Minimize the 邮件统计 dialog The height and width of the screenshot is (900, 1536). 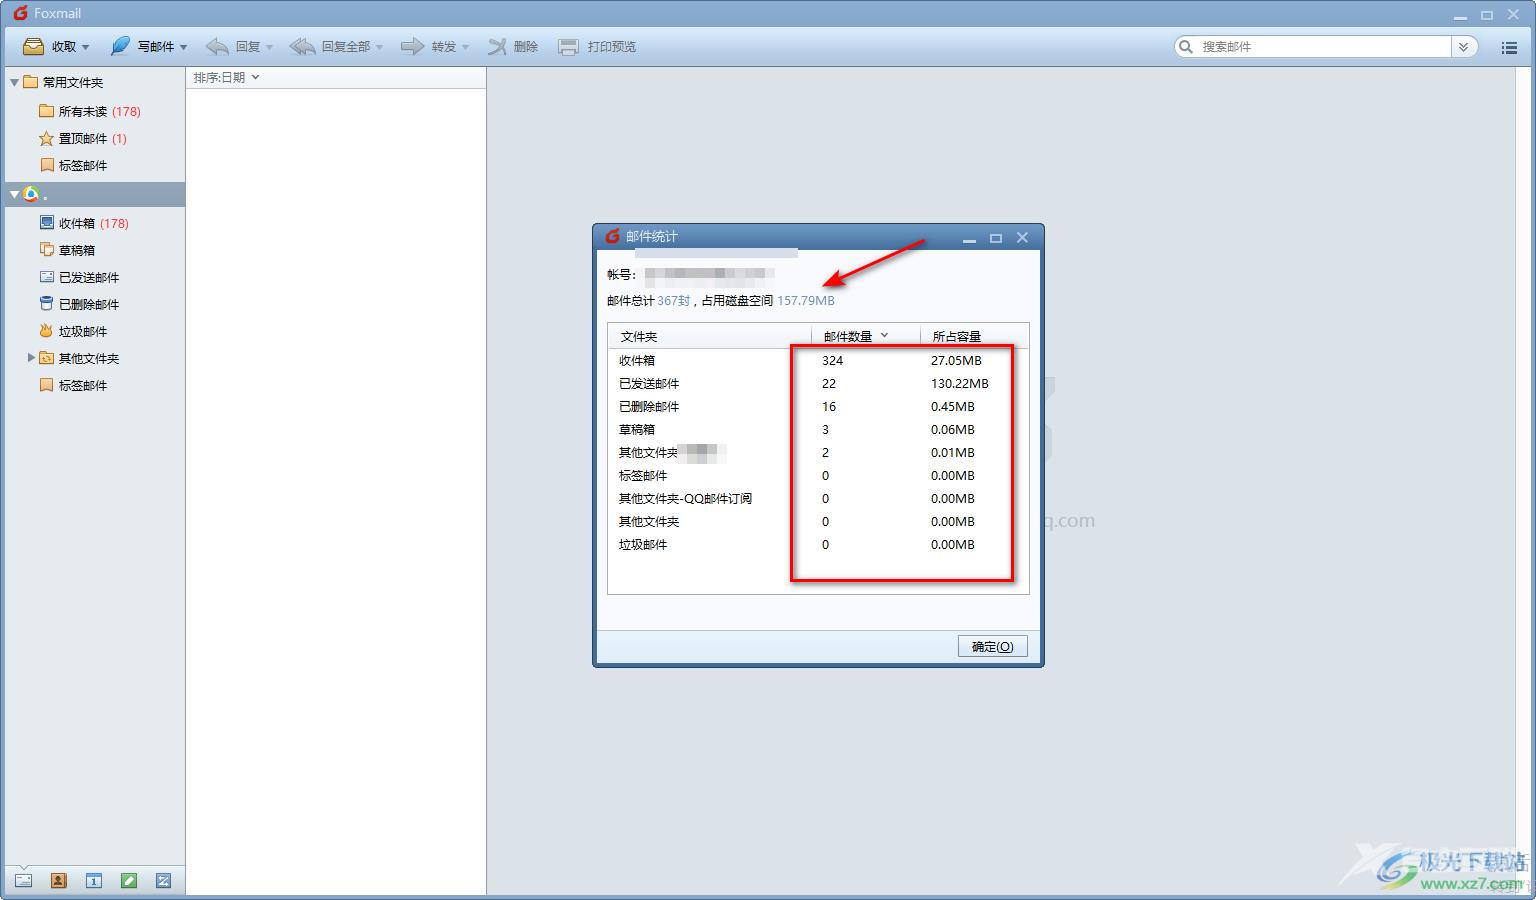click(969, 240)
